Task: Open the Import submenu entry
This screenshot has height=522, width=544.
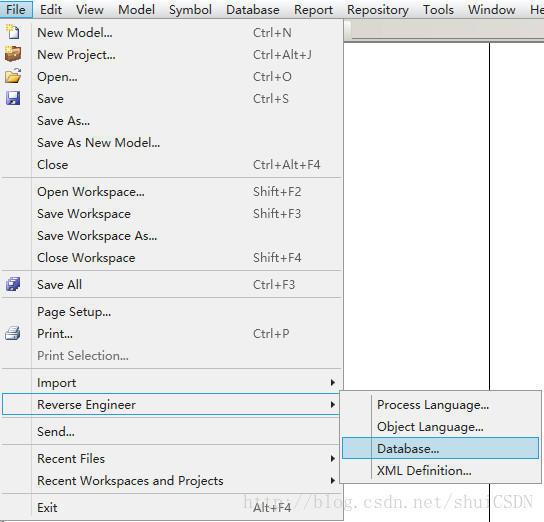Action: [172, 383]
